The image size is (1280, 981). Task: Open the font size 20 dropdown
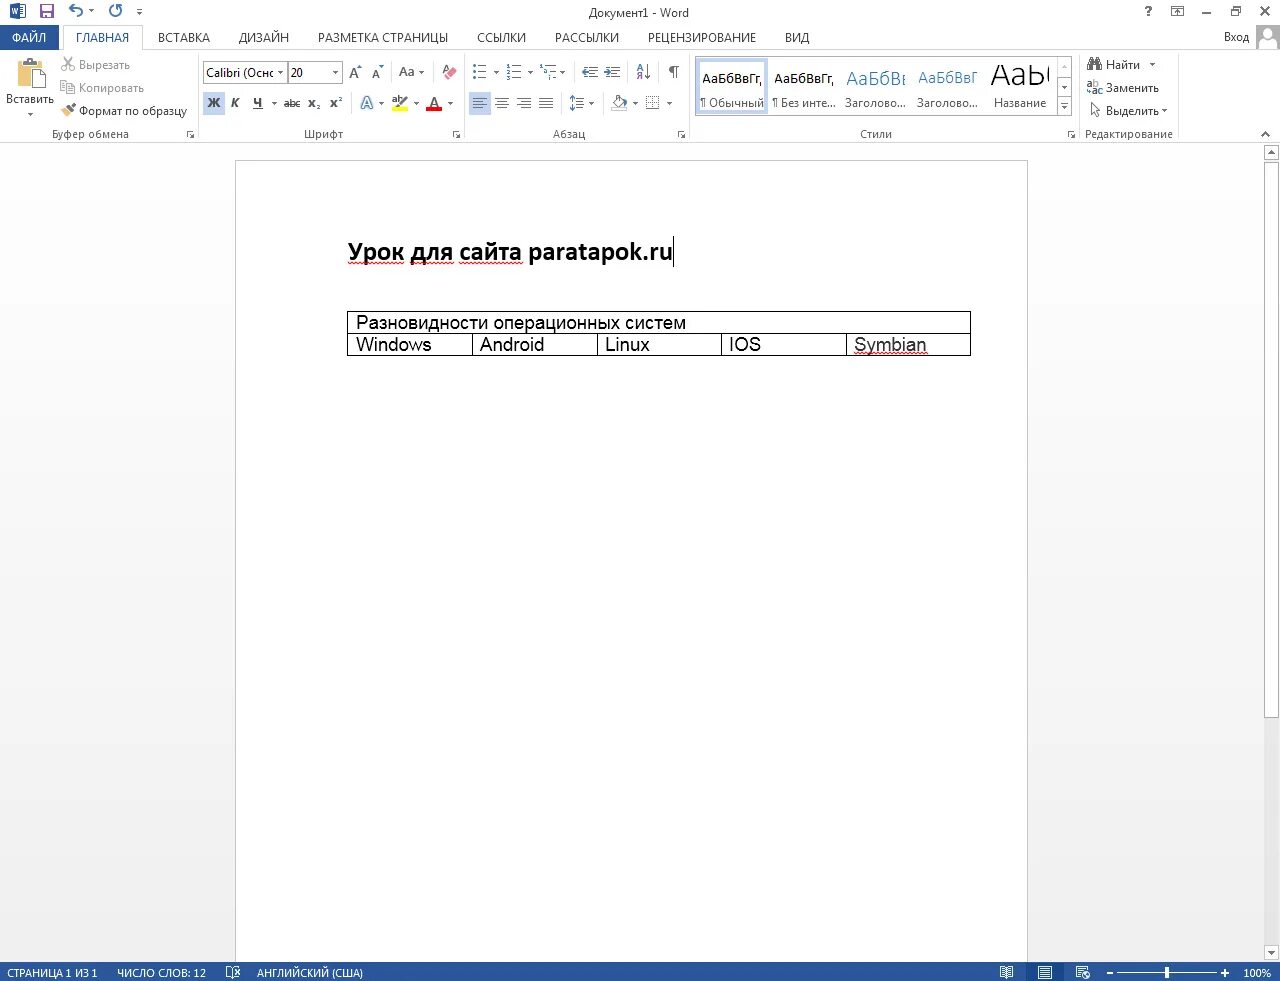click(x=335, y=73)
